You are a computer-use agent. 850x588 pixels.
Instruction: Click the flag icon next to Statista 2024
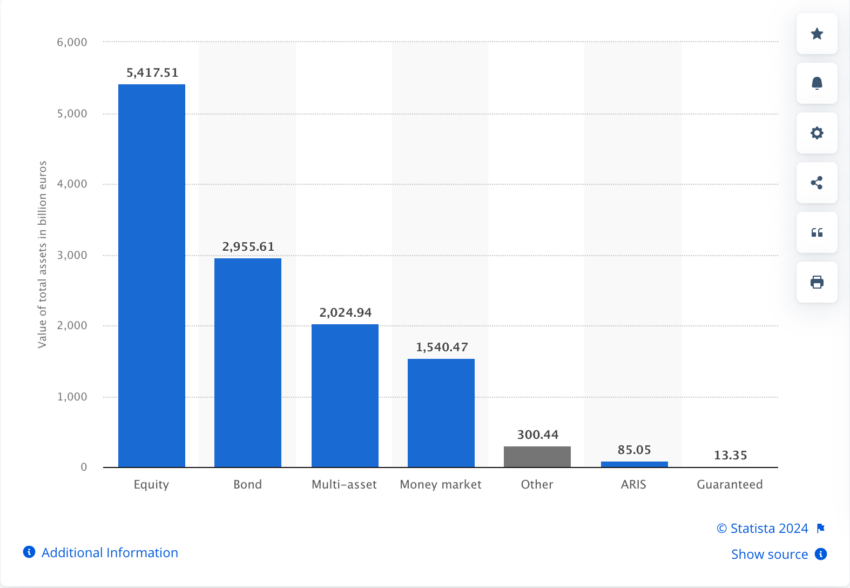coord(821,528)
